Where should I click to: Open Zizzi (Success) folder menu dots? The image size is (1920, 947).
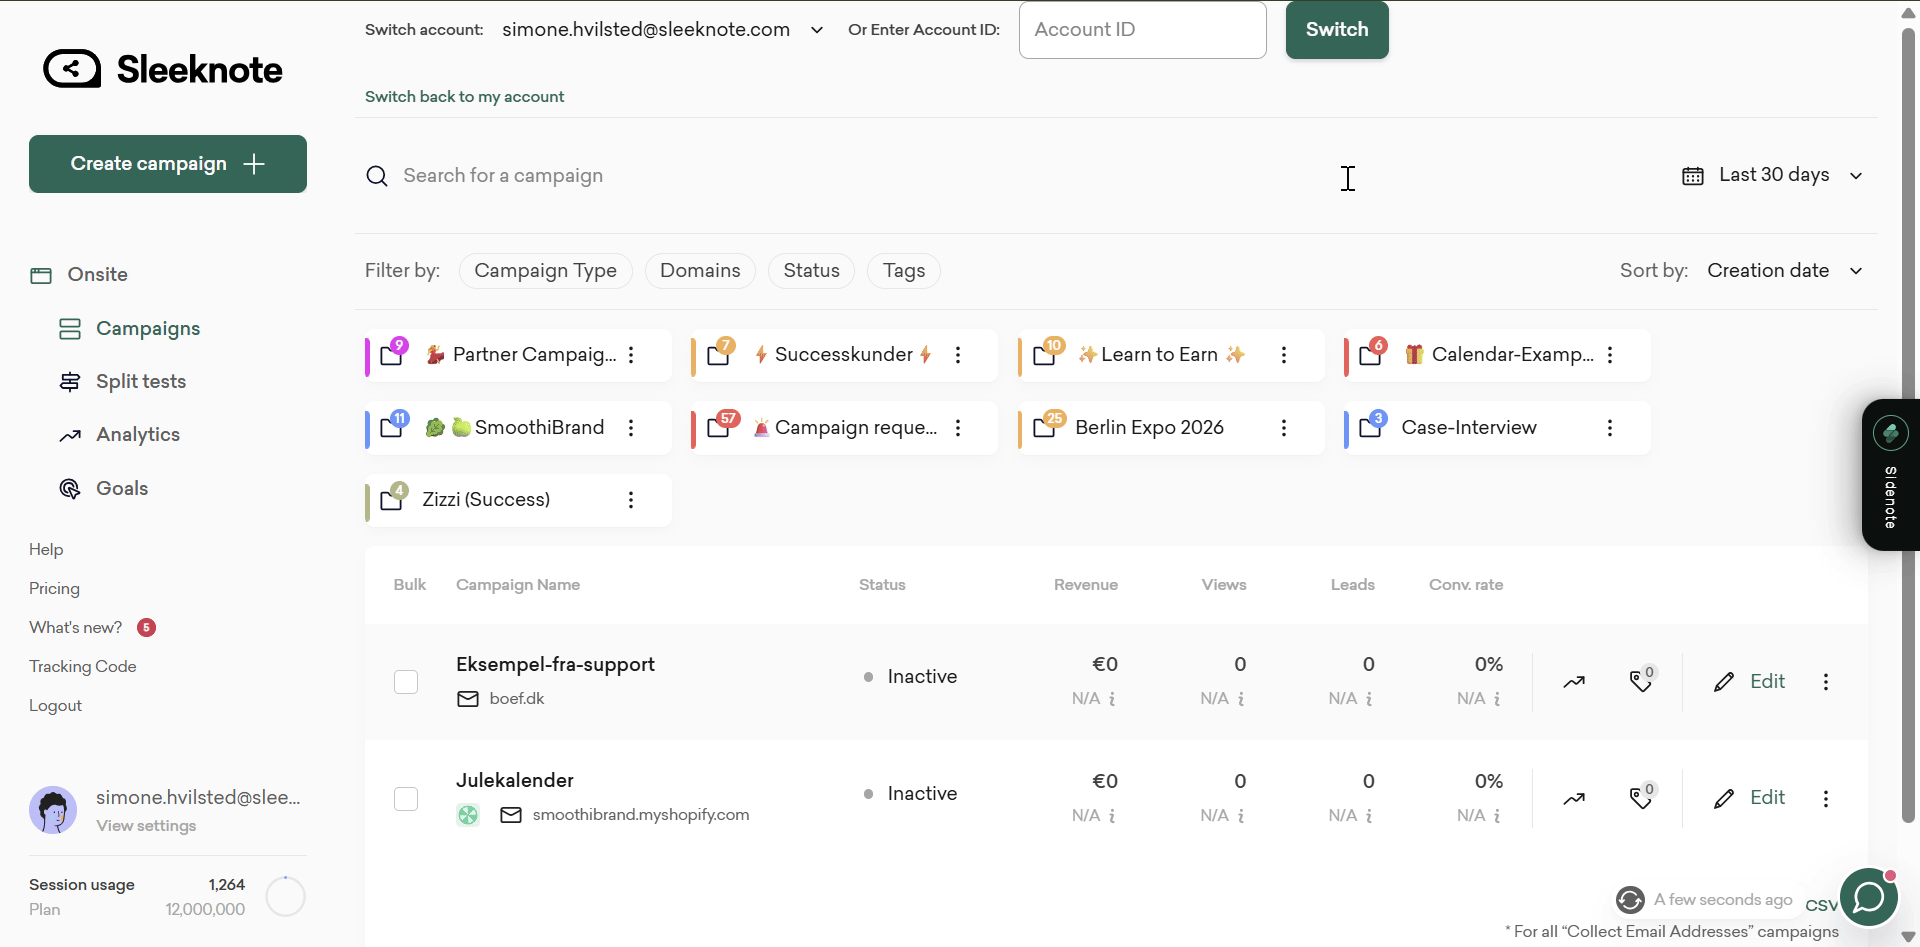click(x=631, y=500)
